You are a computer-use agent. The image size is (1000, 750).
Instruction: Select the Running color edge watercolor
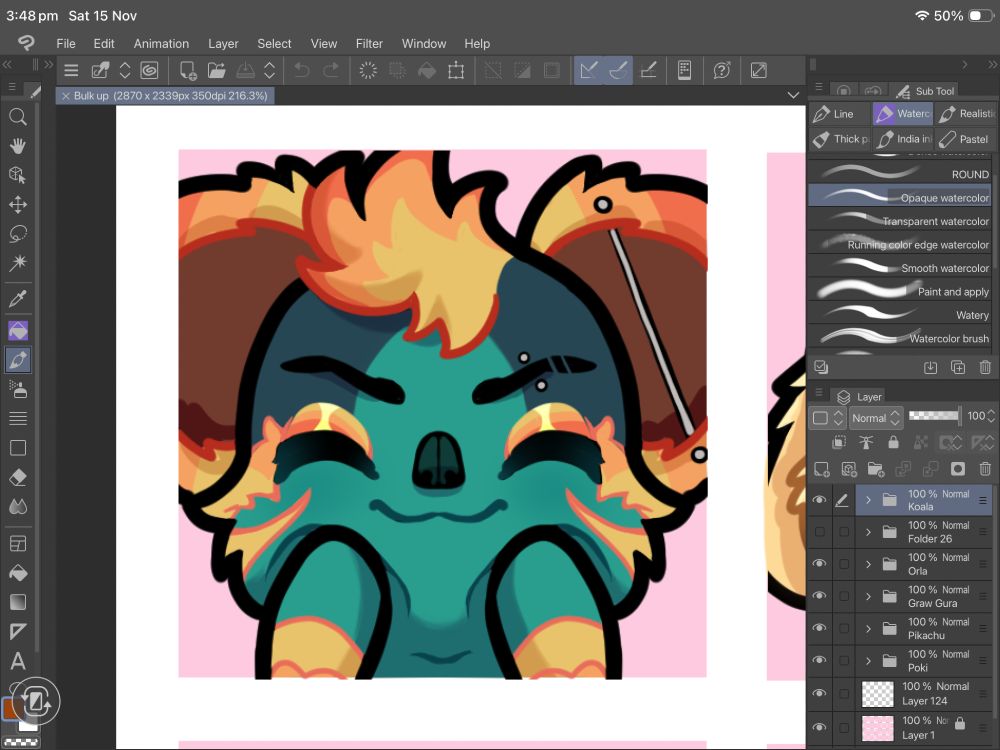tap(899, 244)
